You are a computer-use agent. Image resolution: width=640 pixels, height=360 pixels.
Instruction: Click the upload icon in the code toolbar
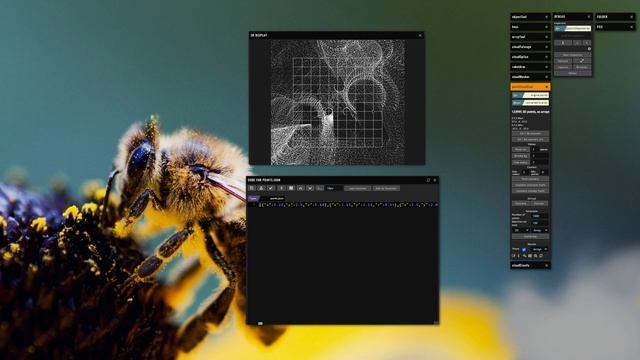pyautogui.click(x=261, y=188)
